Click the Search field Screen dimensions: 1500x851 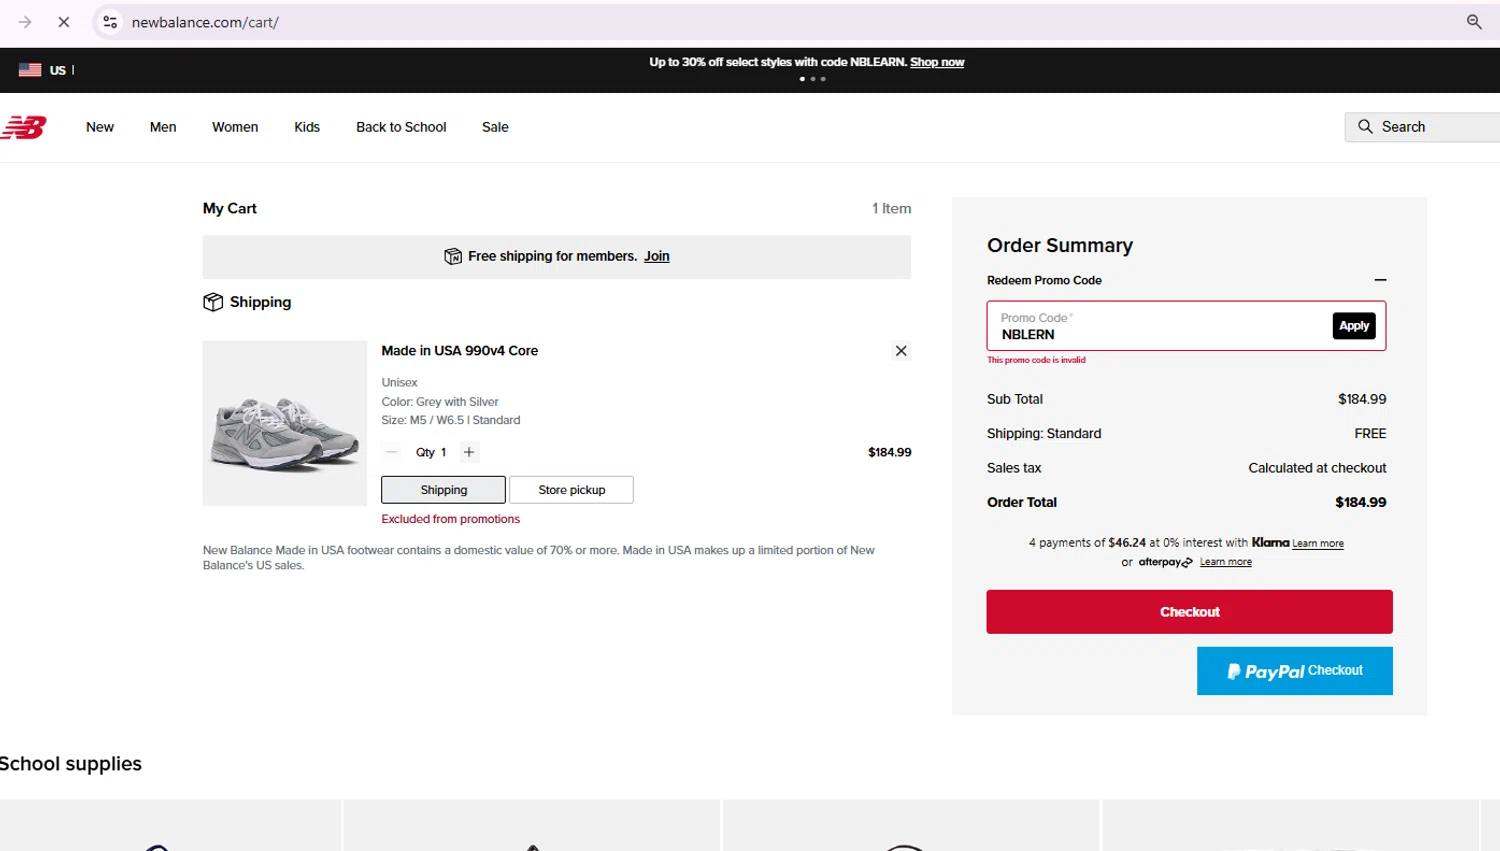pos(1422,127)
